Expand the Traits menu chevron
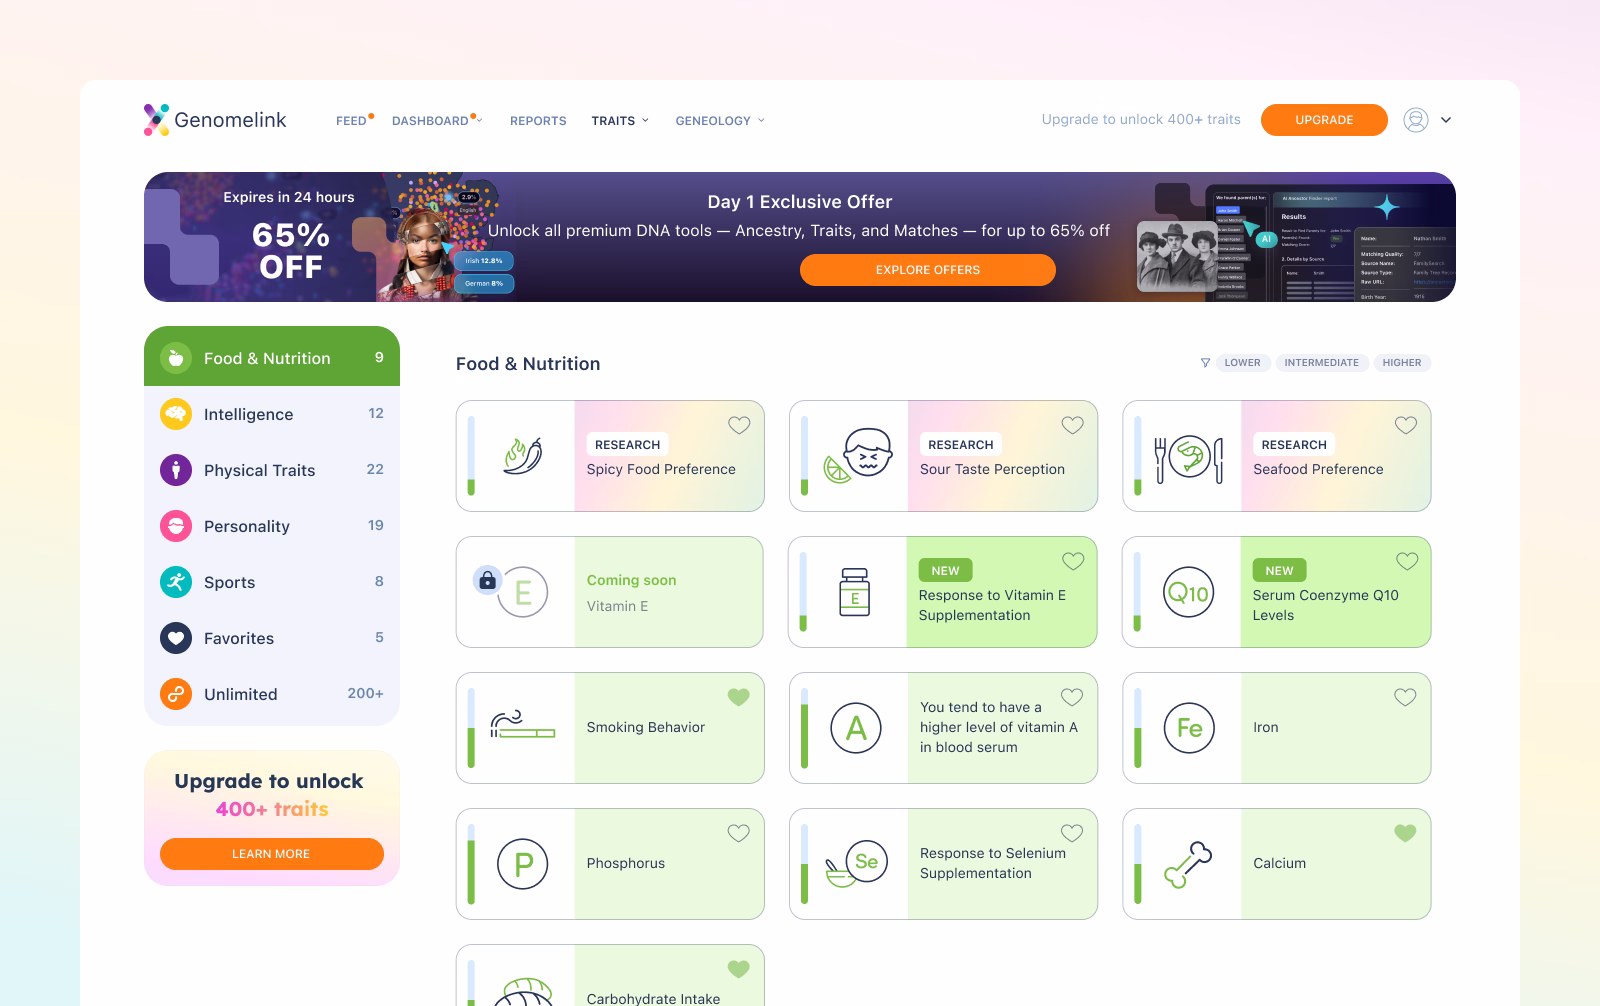The height and width of the screenshot is (1006, 1600). coord(645,120)
